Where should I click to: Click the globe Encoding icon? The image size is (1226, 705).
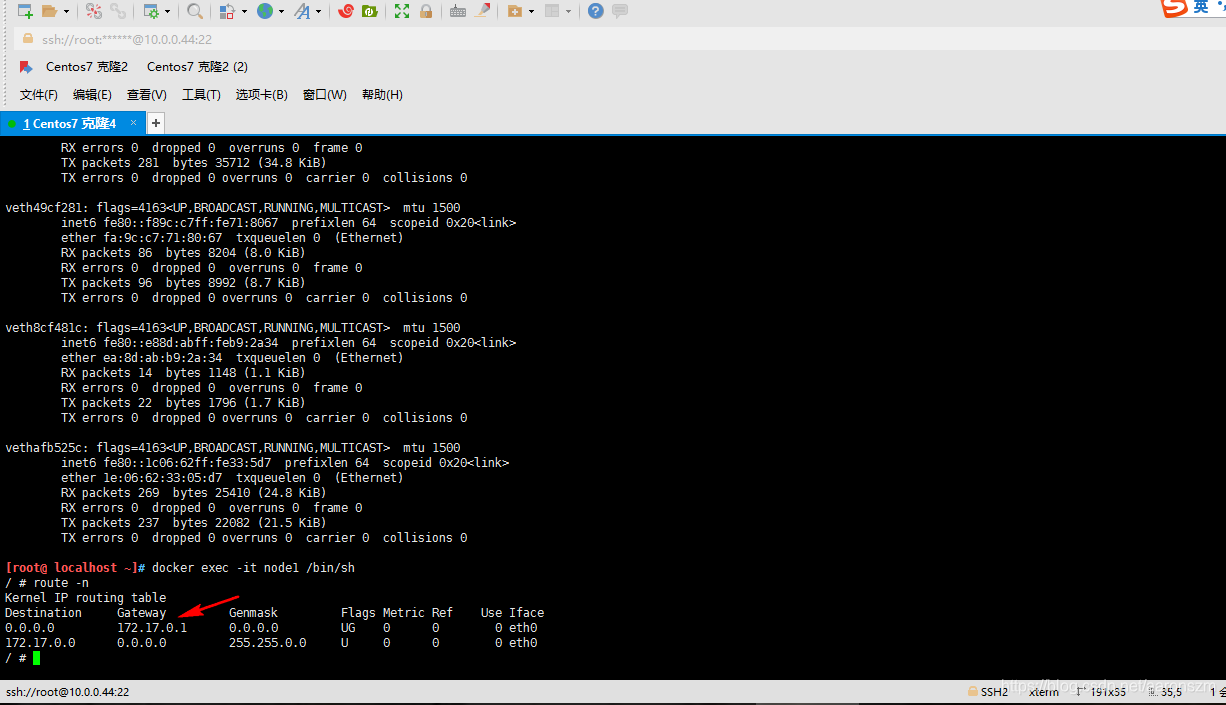[x=264, y=11]
